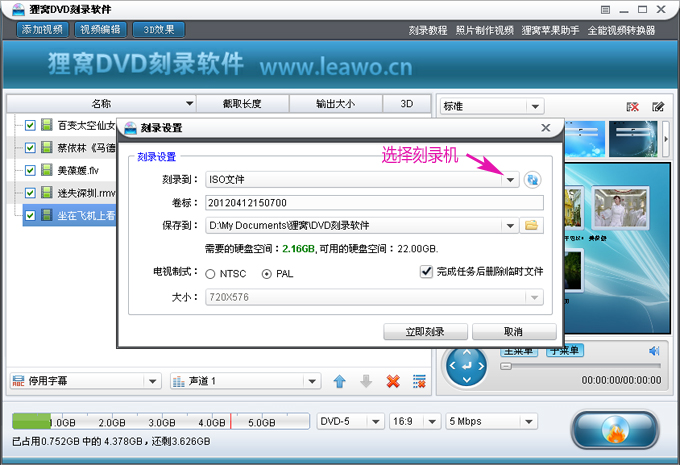This screenshot has height=465, width=680.
Task: Close the 刻录设置 dialog with X
Action: (x=546, y=128)
